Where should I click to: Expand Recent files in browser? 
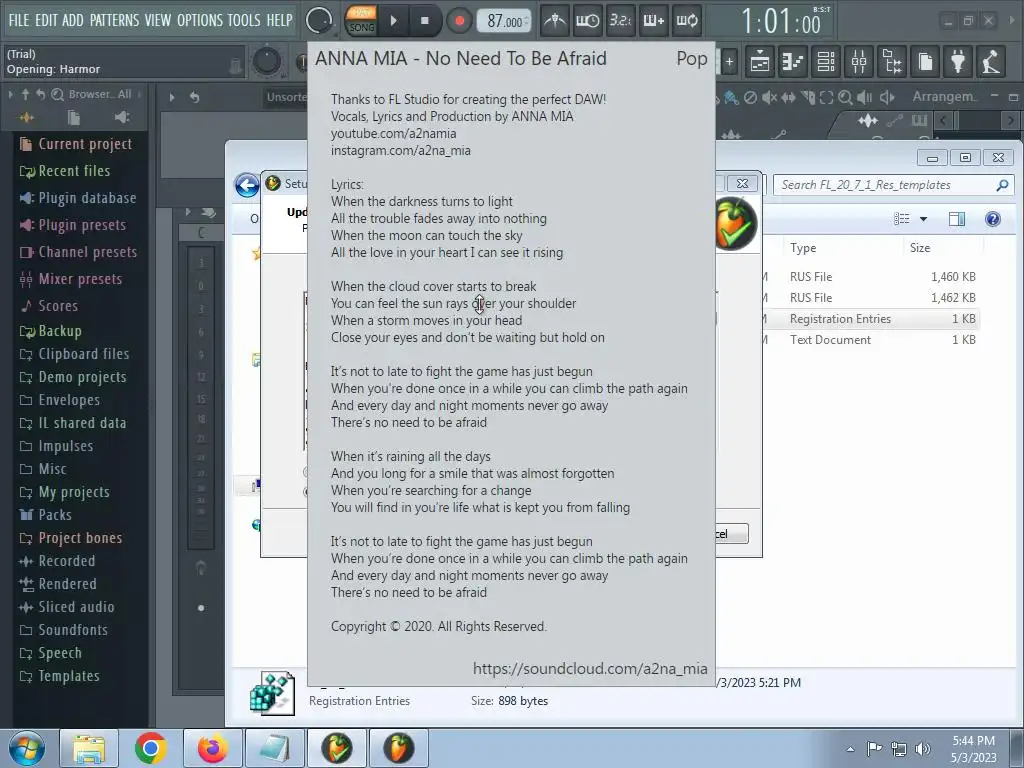click(x=65, y=171)
